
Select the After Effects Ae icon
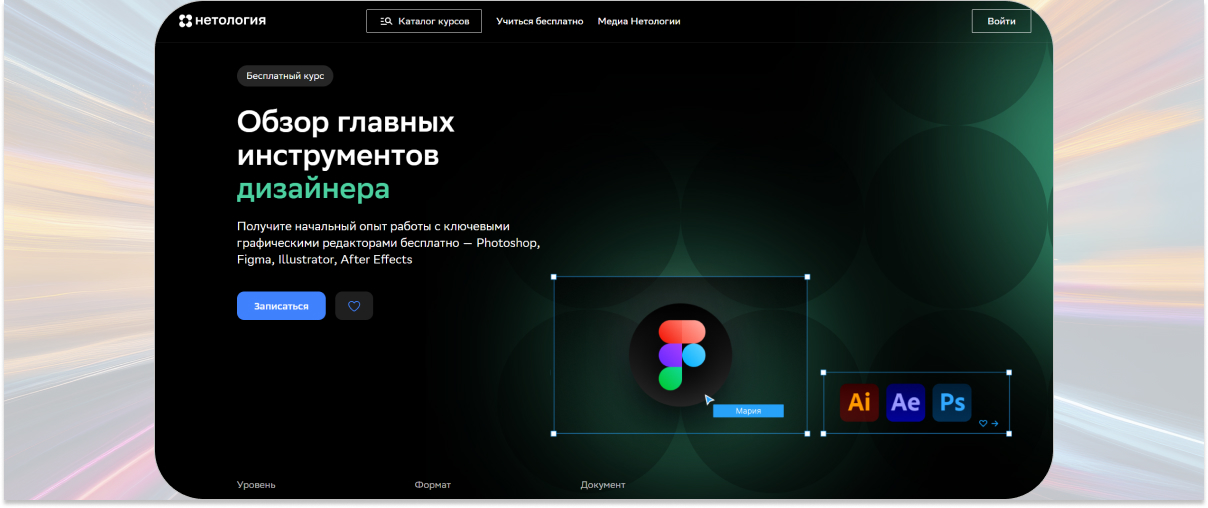tap(905, 402)
